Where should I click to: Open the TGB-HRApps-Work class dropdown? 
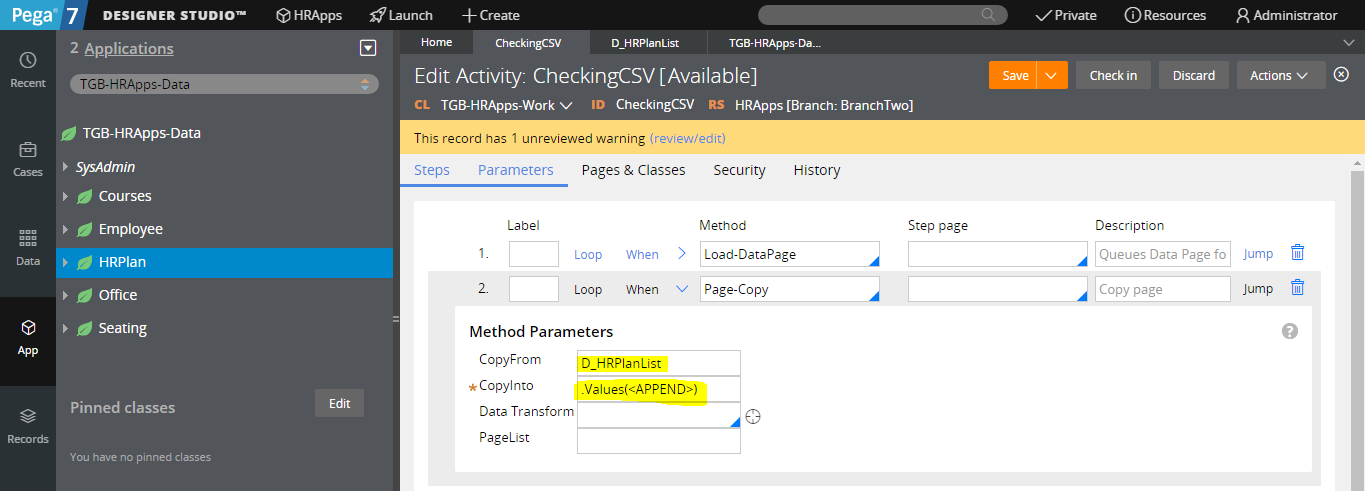pyautogui.click(x=507, y=104)
